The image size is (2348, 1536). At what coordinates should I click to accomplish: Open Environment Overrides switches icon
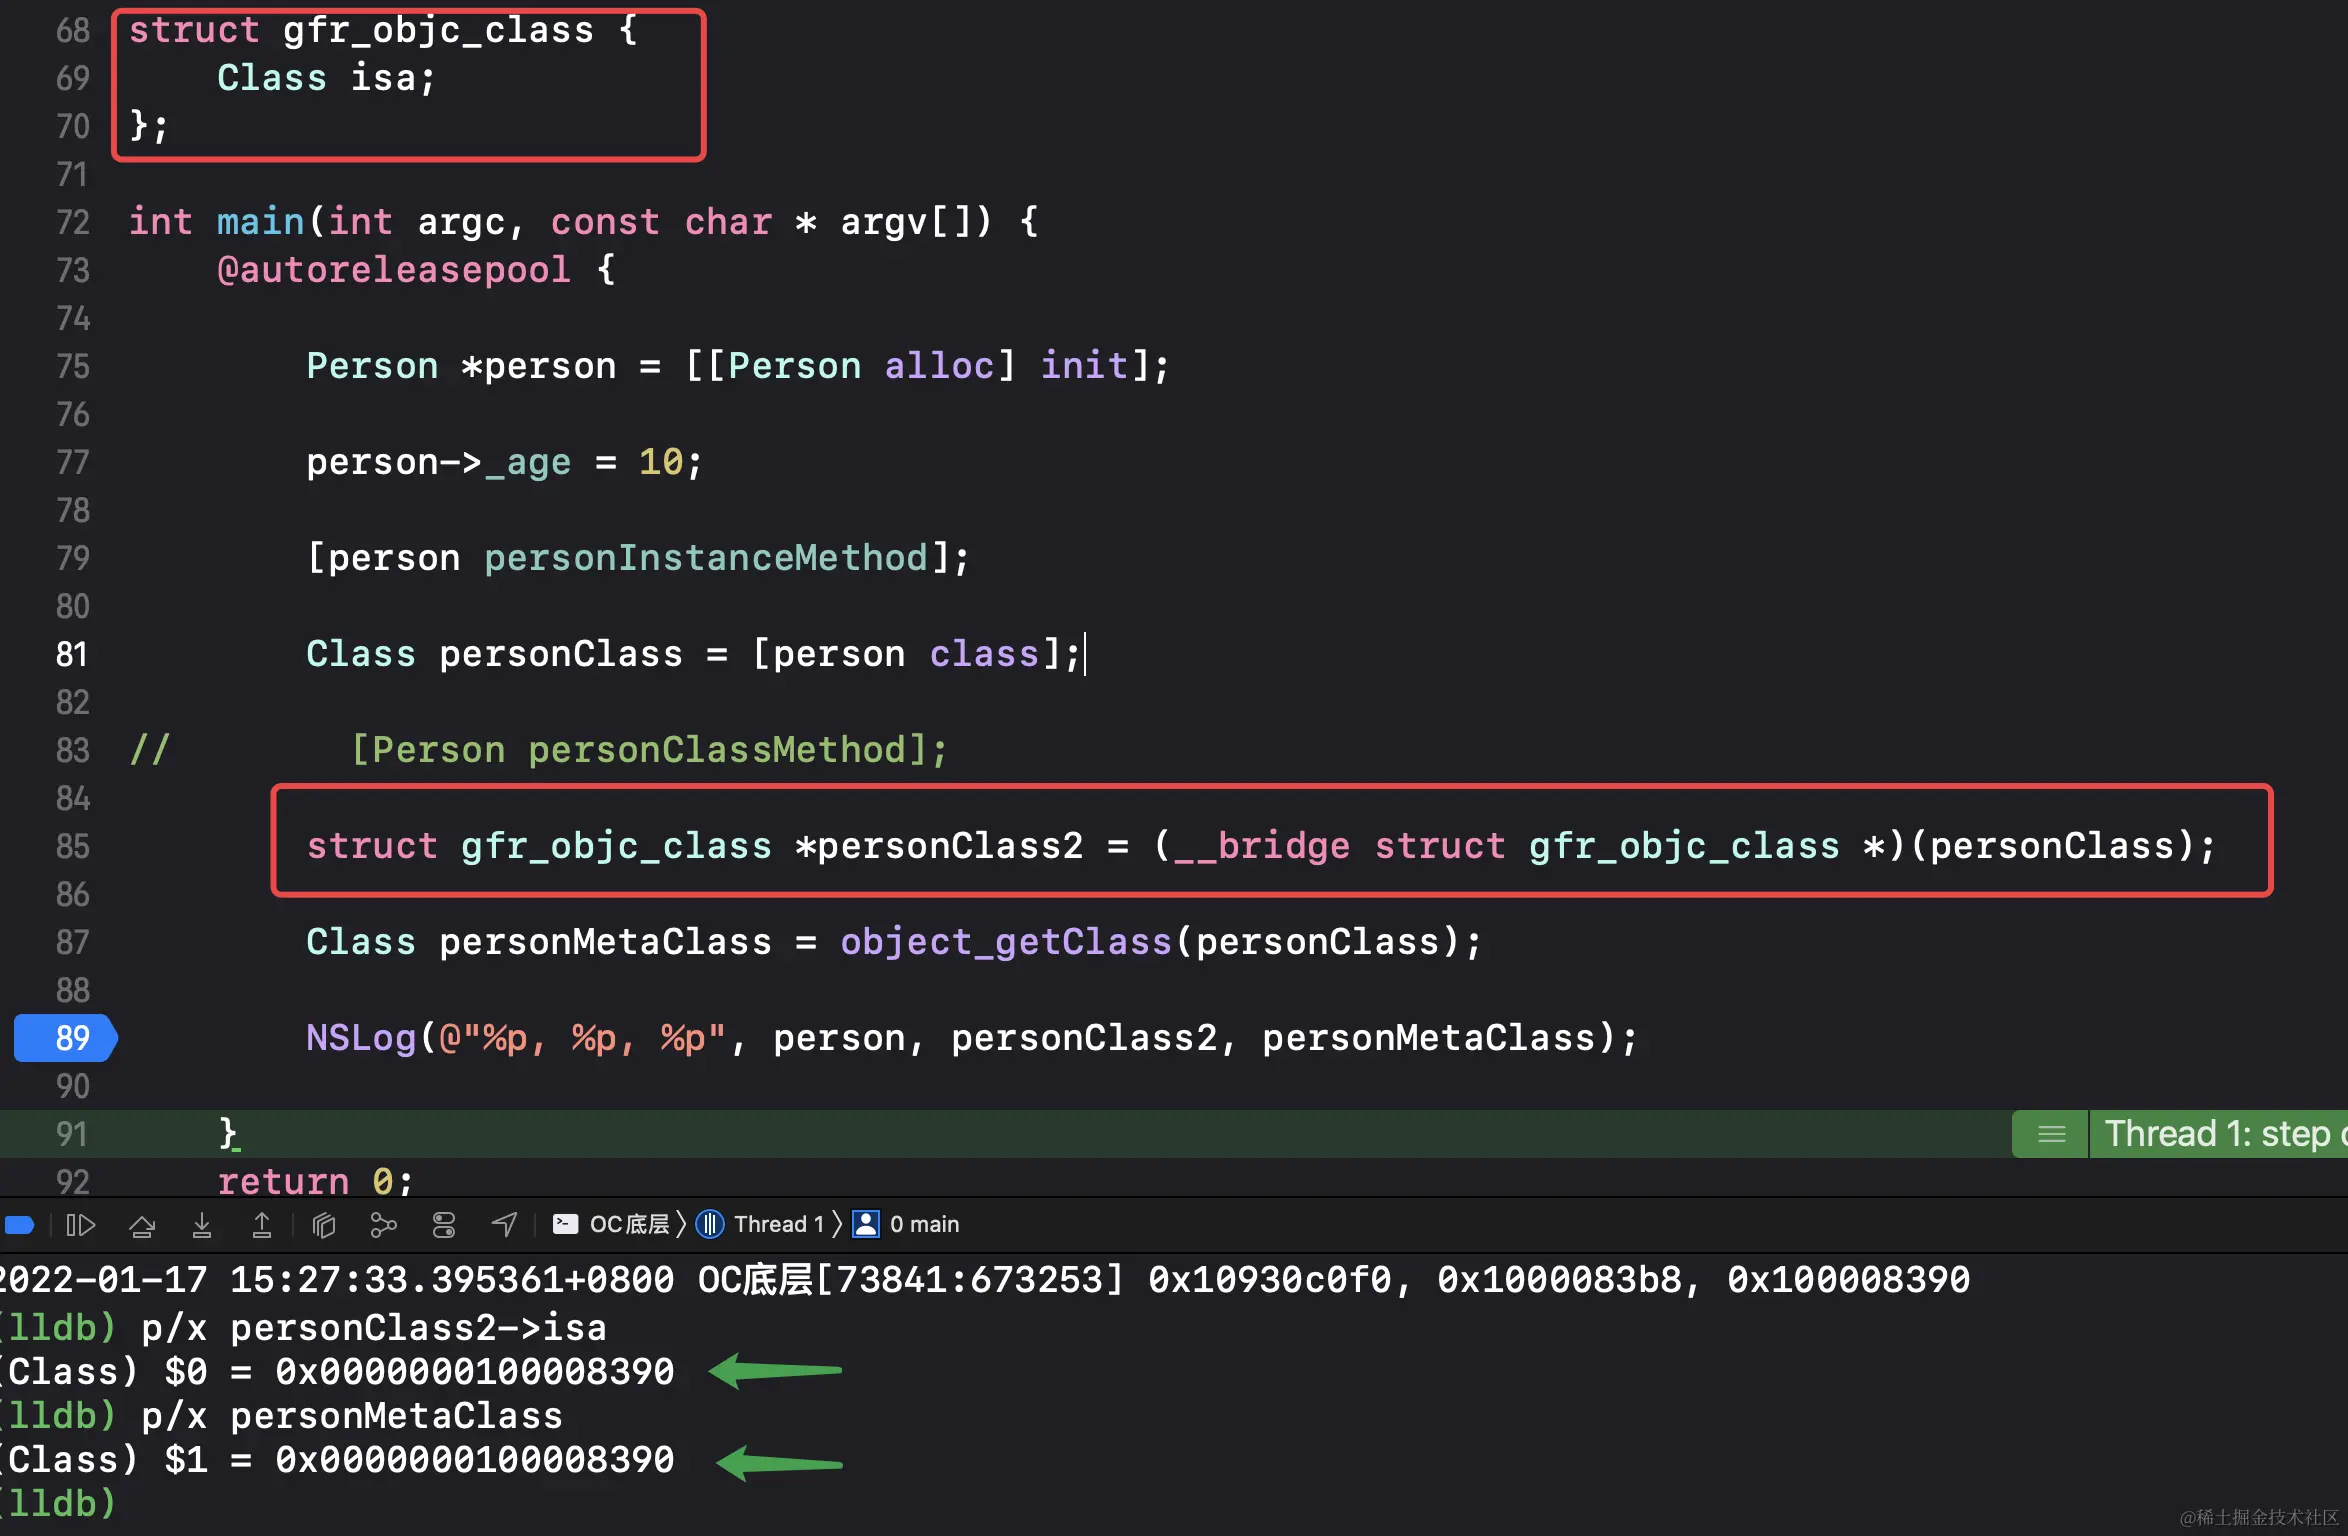[444, 1225]
